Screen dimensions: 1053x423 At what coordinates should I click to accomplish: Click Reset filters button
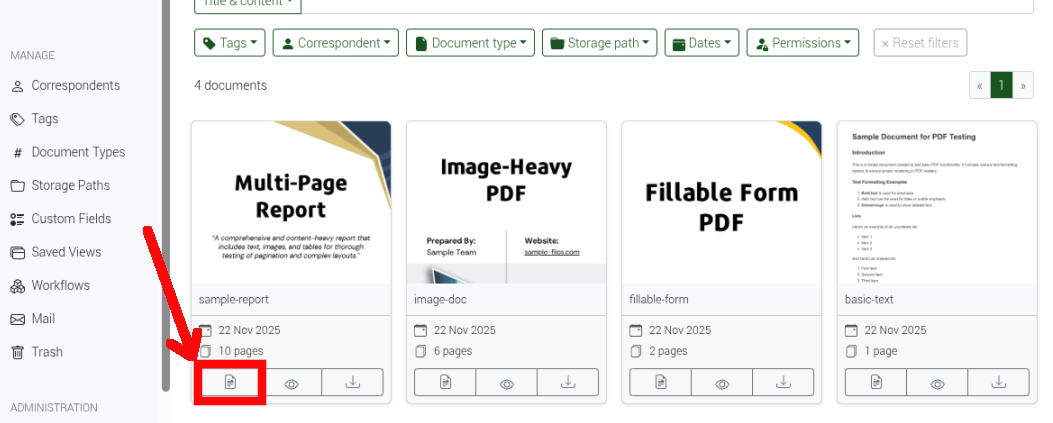920,43
